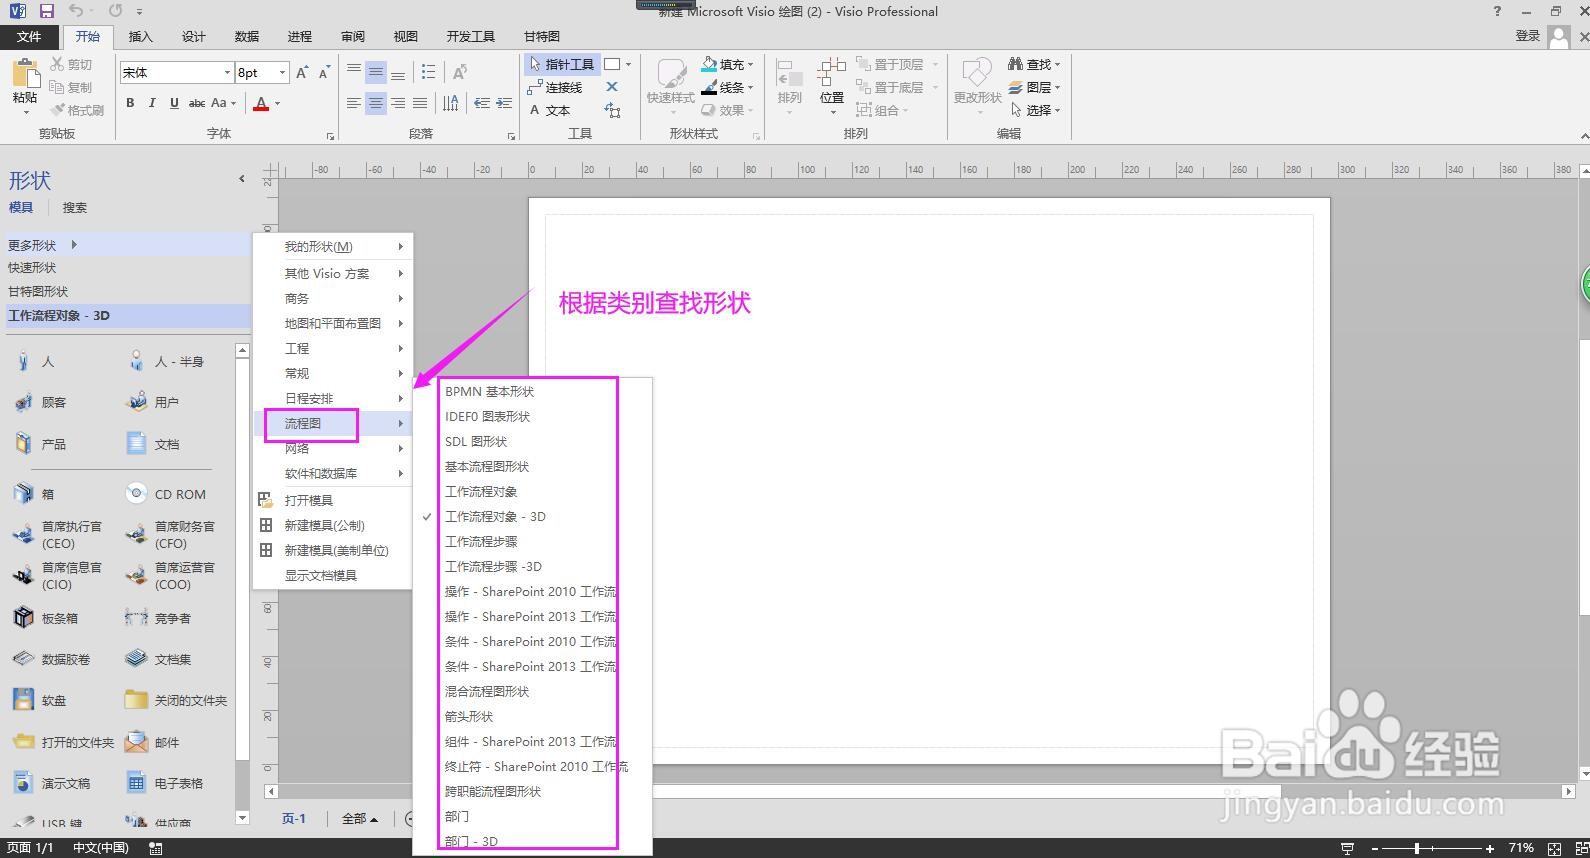Image resolution: width=1590 pixels, height=858 pixels.
Task: Click the Search link in Shapes pane
Action: (75, 208)
